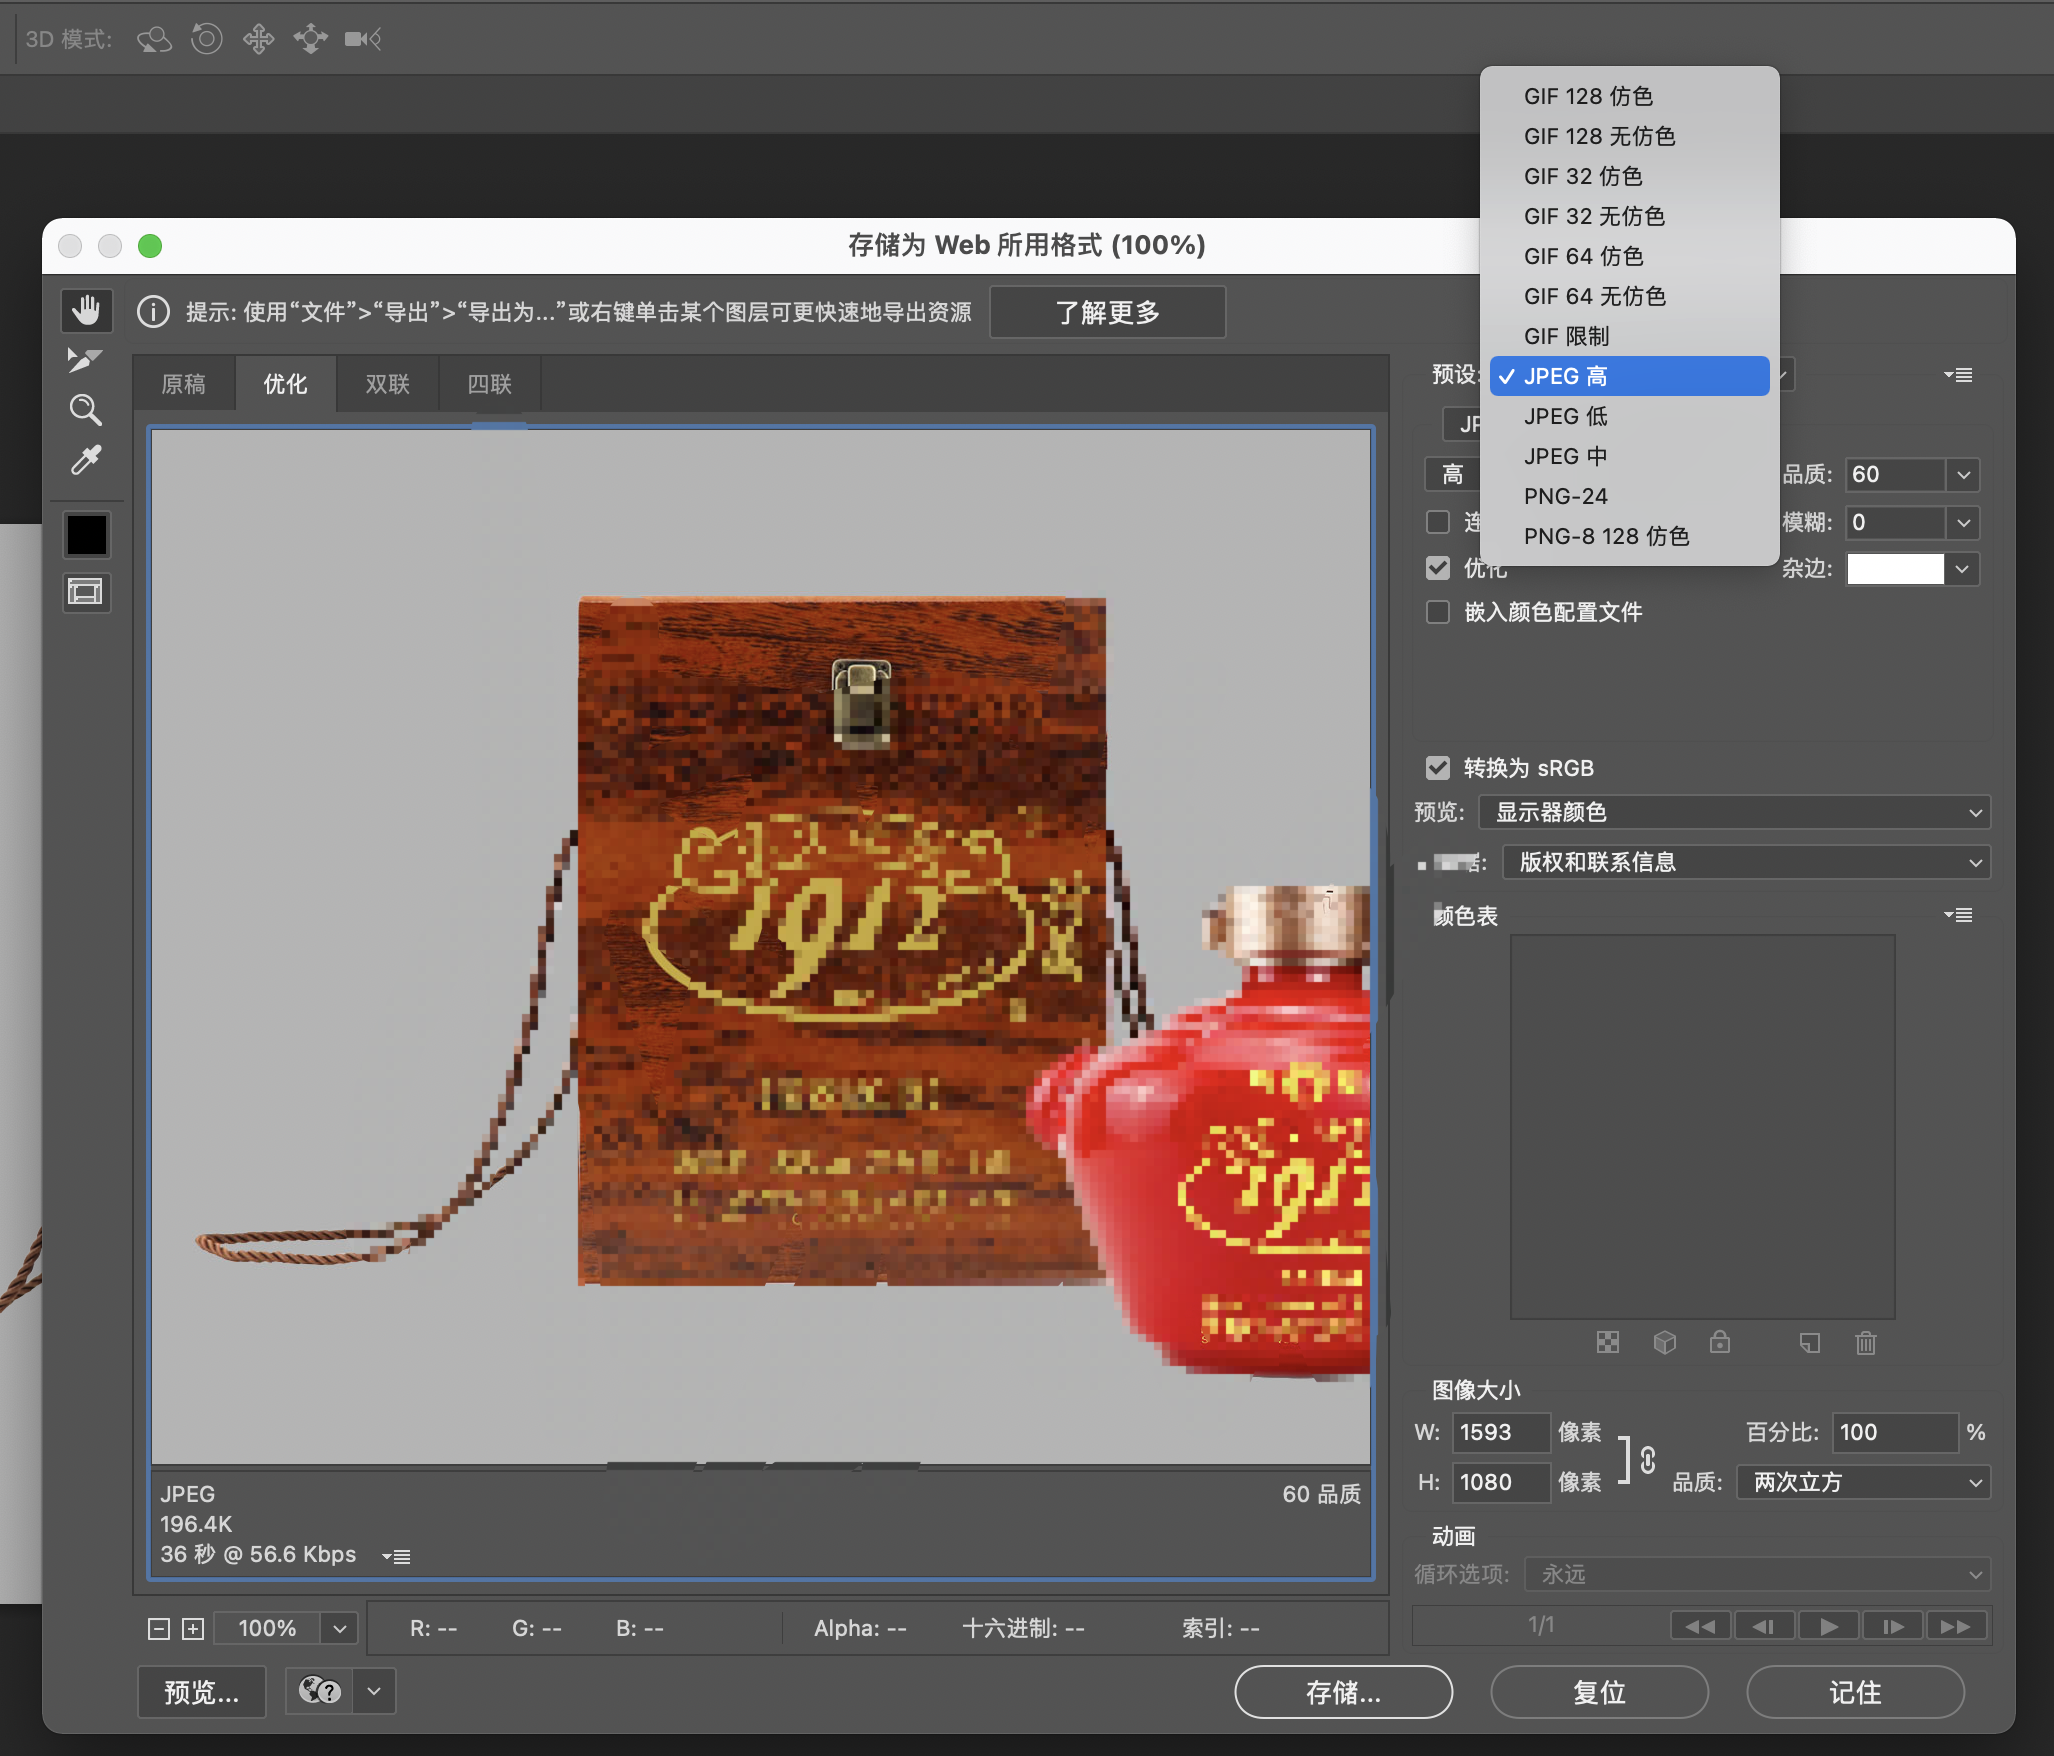Expand the resample quality bicubic dropdown
2054x1756 pixels.
click(x=1862, y=1482)
